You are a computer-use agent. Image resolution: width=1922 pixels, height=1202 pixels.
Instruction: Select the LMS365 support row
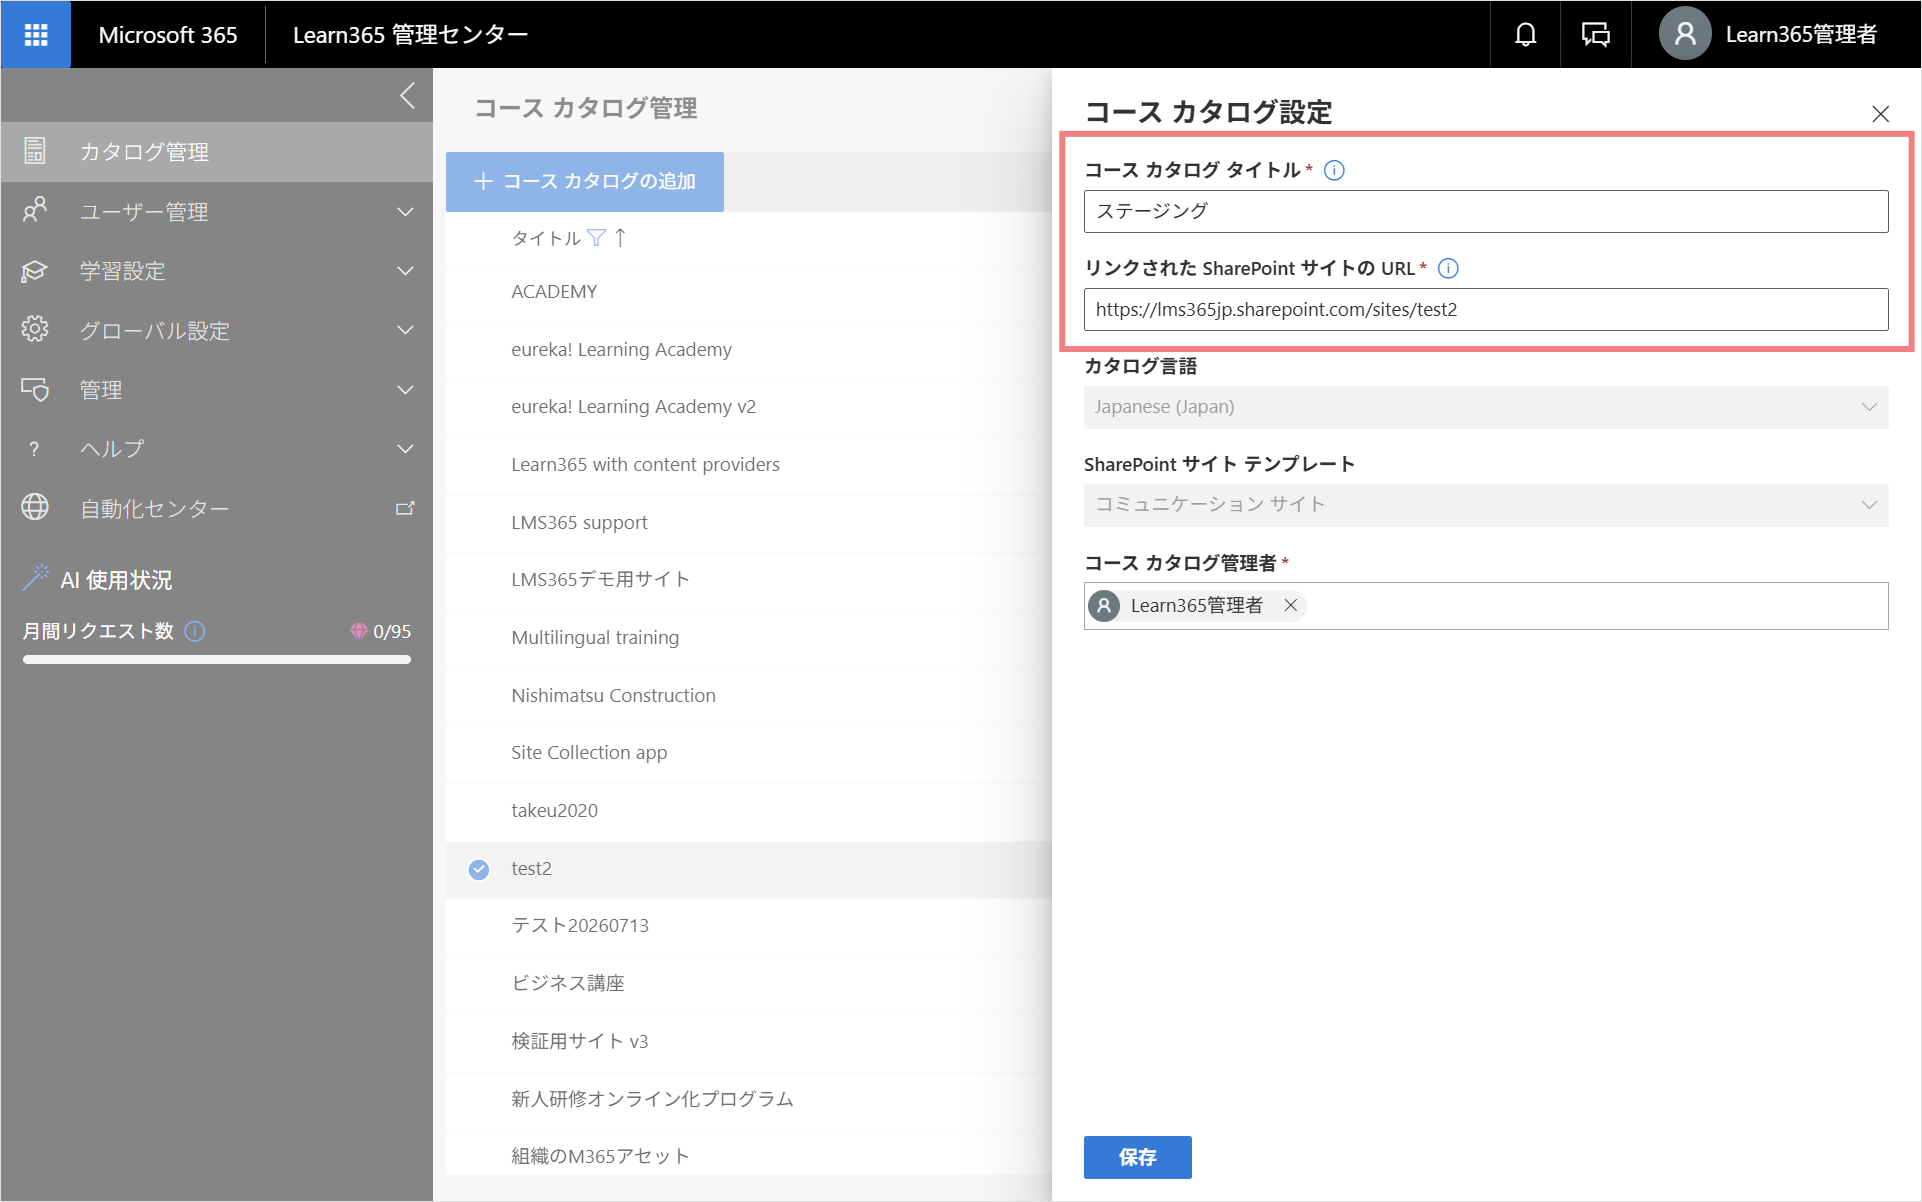point(749,523)
